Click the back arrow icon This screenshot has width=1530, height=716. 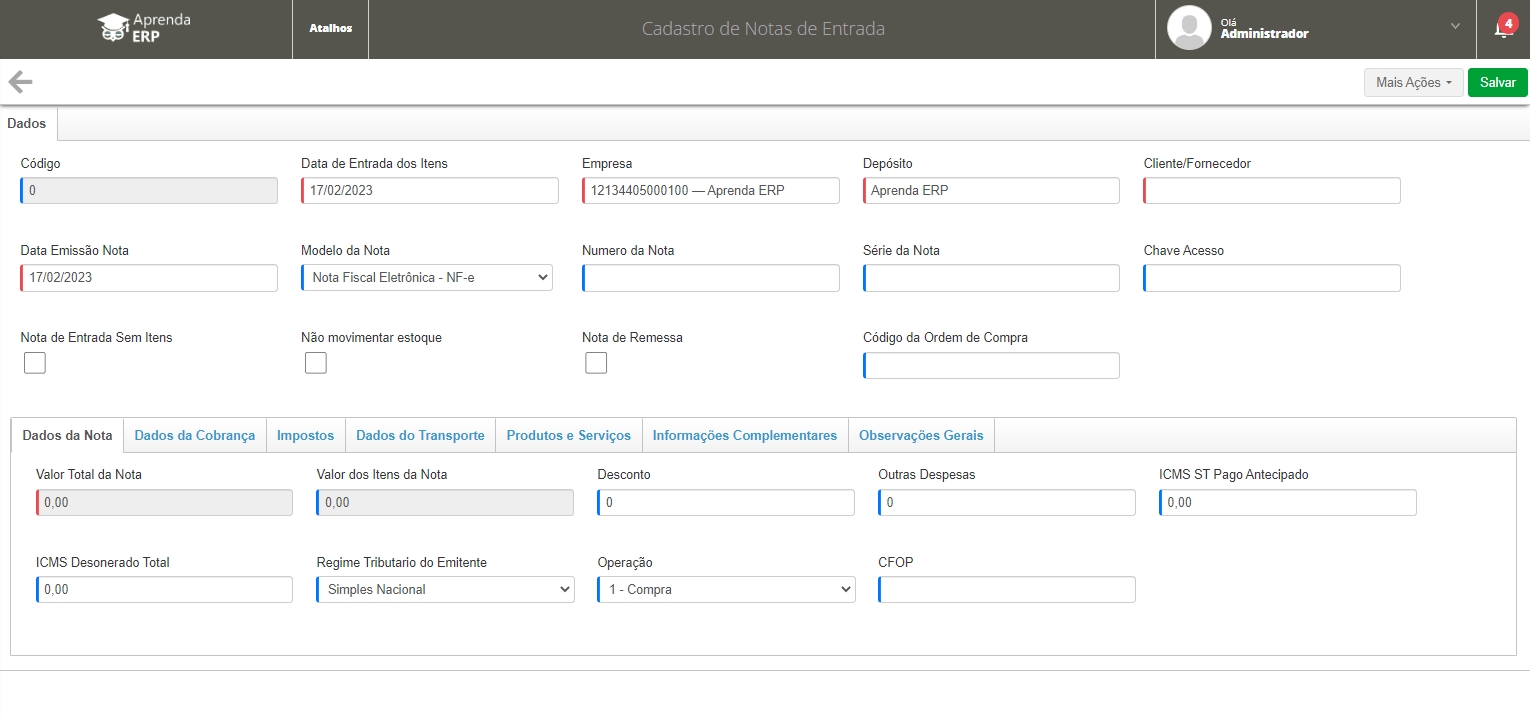pyautogui.click(x=20, y=82)
